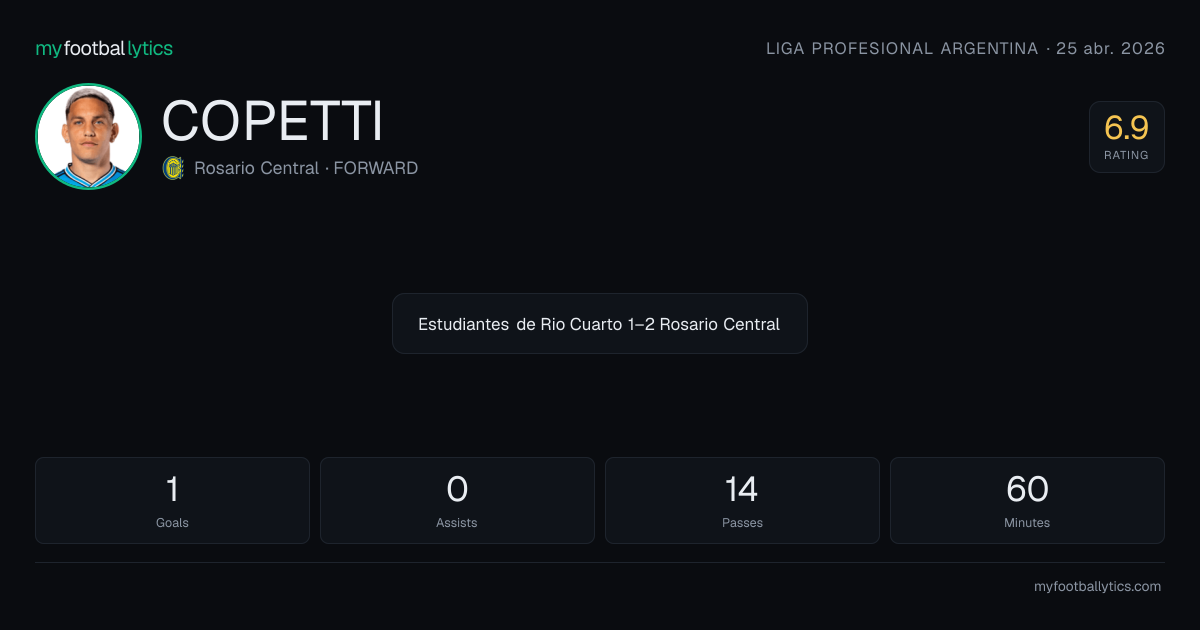Click the Assists stat card

(x=457, y=500)
